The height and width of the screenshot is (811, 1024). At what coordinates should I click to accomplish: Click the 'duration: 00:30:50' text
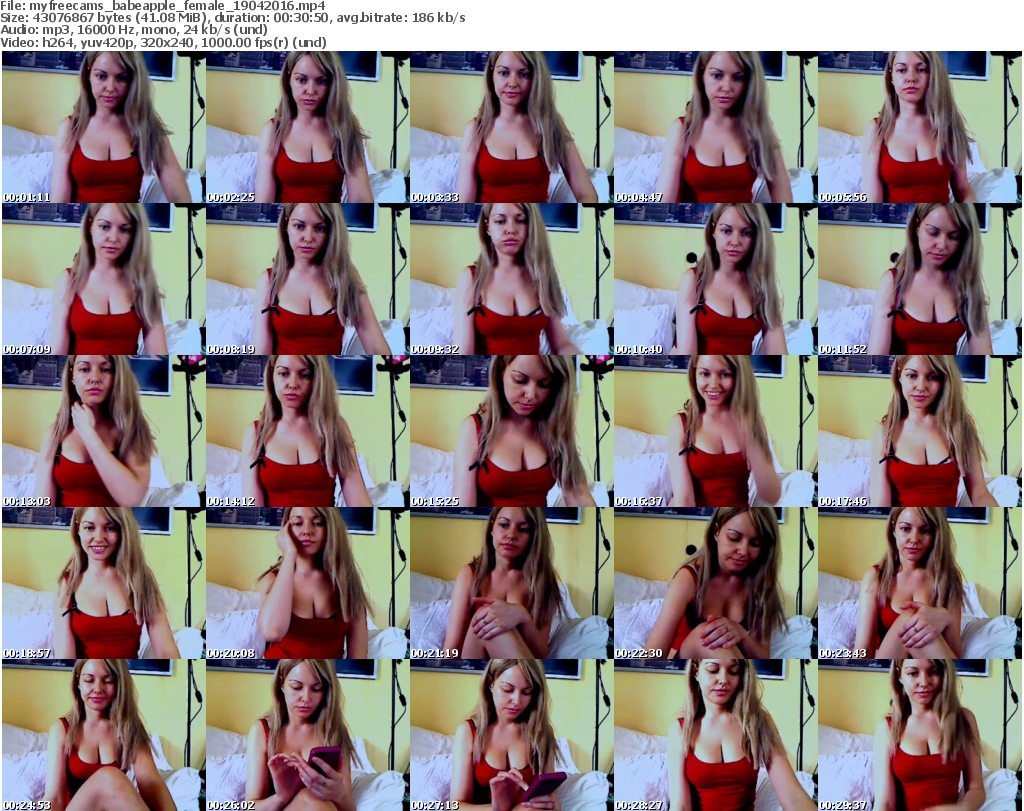coord(272,18)
